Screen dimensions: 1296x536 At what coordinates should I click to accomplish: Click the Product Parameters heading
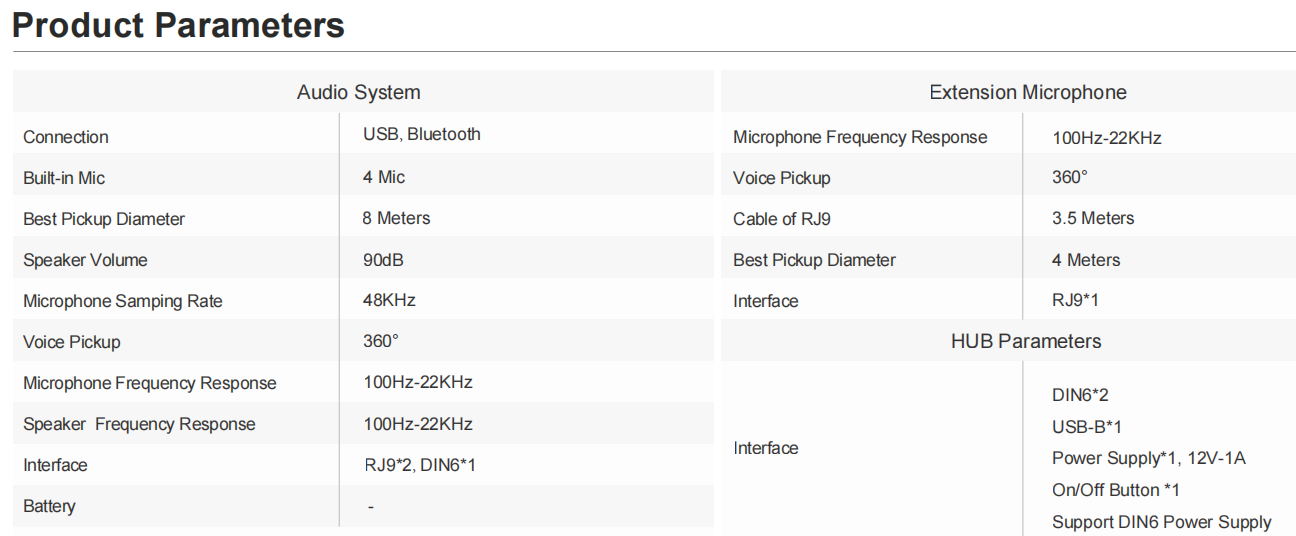(178, 25)
